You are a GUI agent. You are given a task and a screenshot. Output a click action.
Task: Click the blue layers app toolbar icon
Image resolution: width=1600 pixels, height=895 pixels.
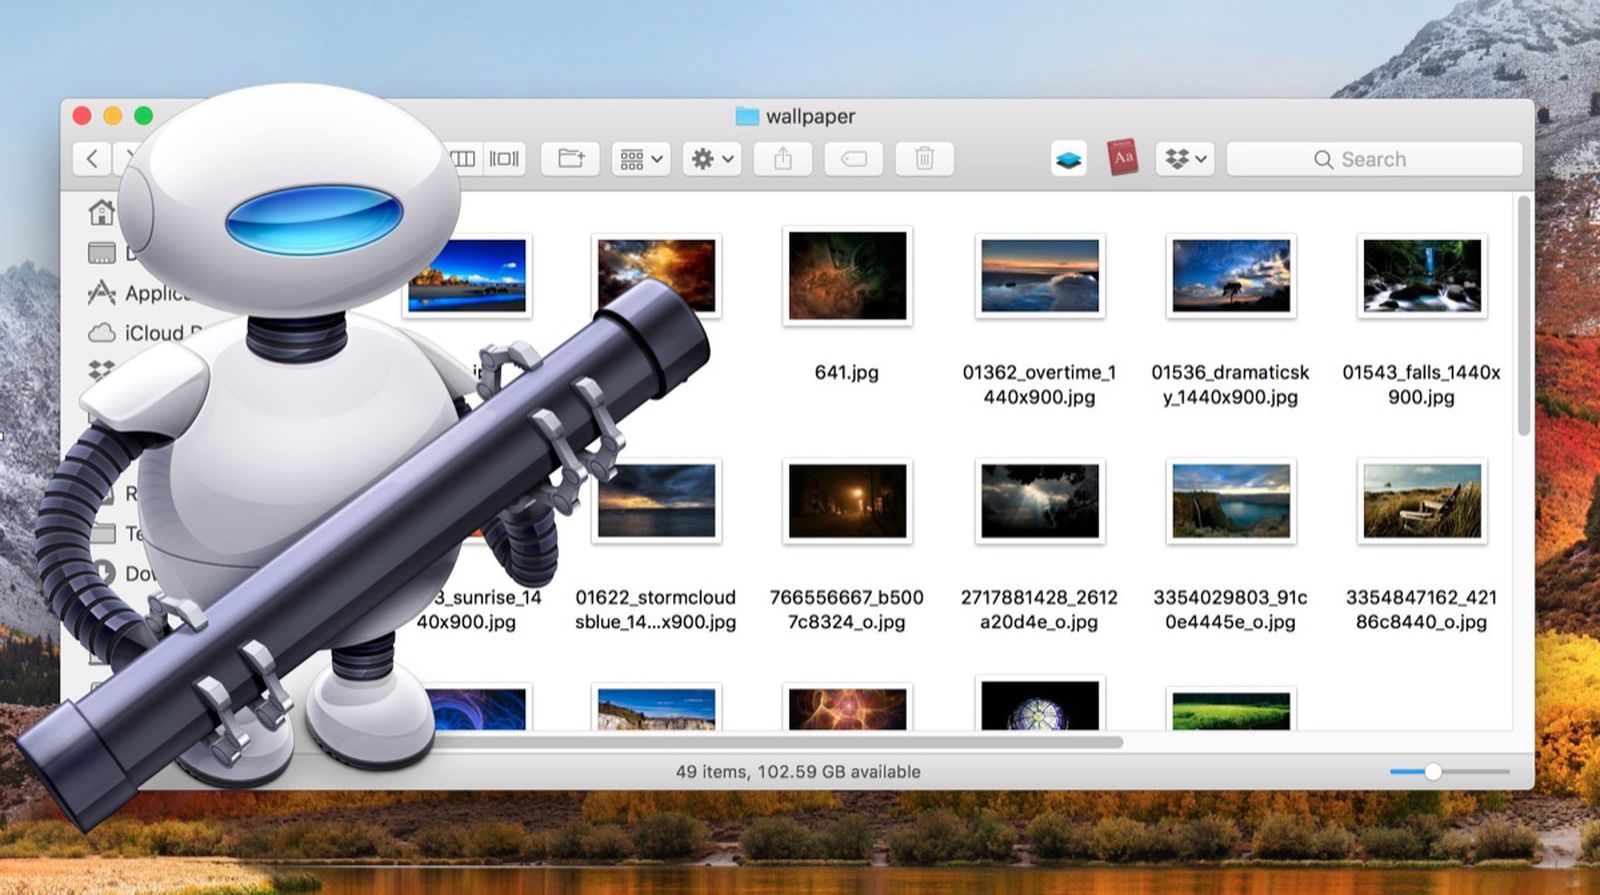tap(1069, 159)
